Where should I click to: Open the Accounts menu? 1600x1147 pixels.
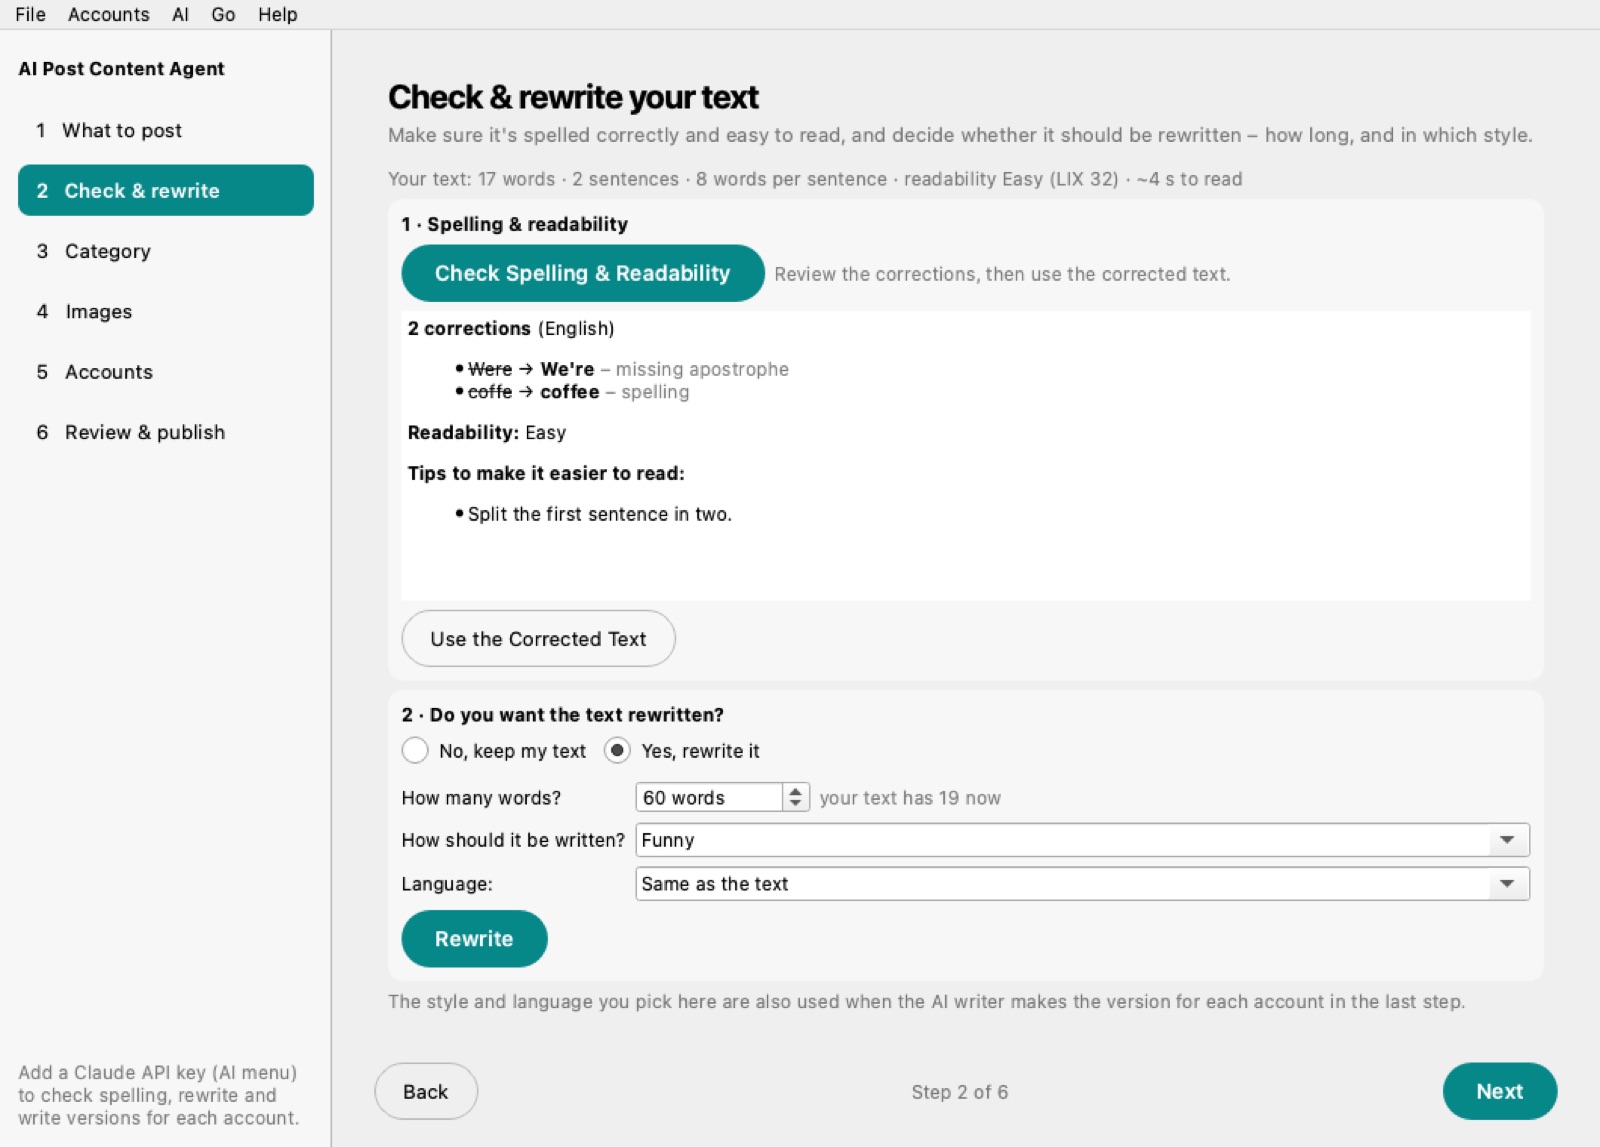click(108, 14)
